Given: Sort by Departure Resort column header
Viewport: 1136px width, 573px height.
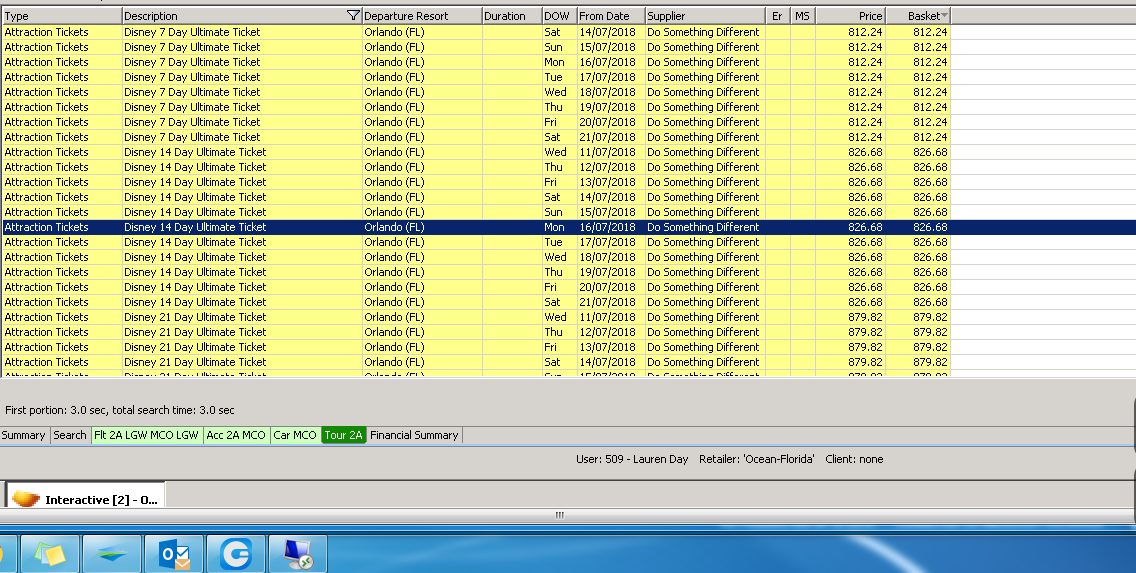Looking at the screenshot, I should 422,16.
